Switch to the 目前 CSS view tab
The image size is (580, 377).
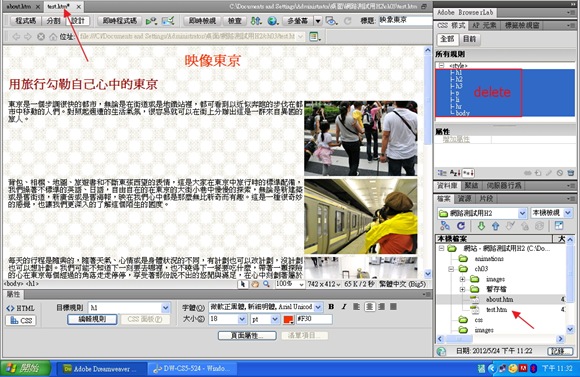click(469, 39)
